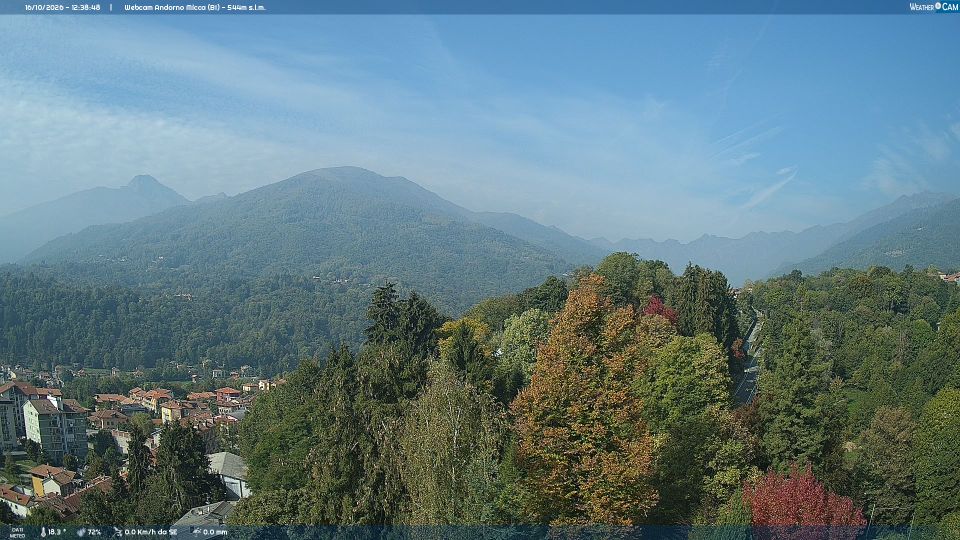960x540 pixels.
Task: Click the wind speed icon
Action: tap(117, 531)
